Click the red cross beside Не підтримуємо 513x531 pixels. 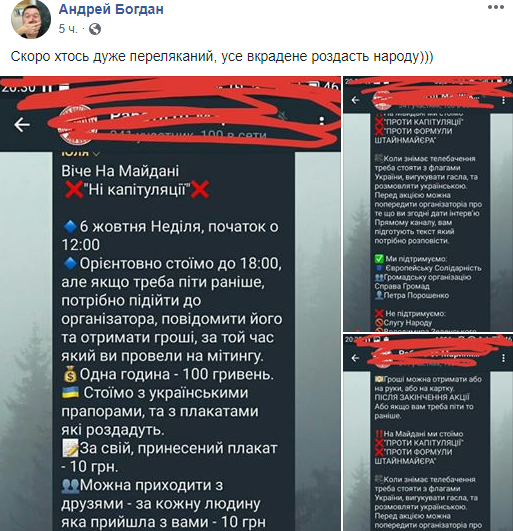(379, 314)
